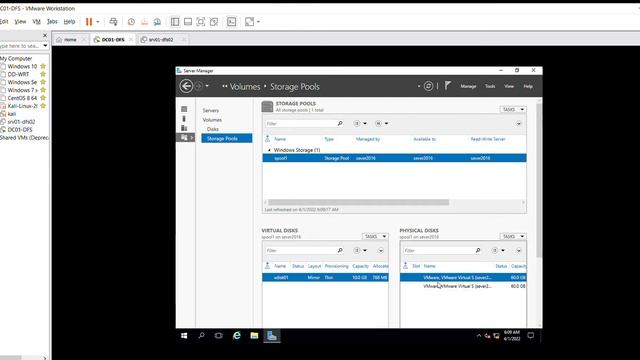640x360 pixels.
Task: Click the search magnifier in Virtual Disks filter
Action: pyautogui.click(x=340, y=250)
